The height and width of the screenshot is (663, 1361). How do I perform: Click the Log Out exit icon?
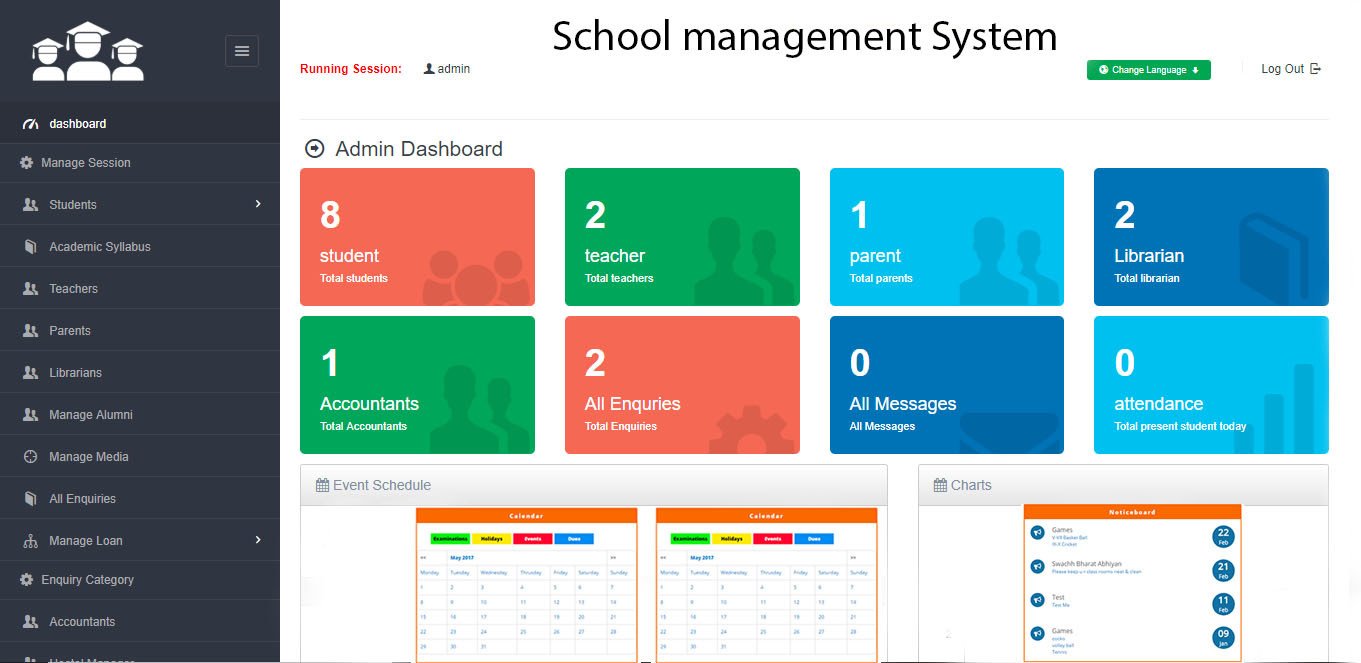point(1316,69)
